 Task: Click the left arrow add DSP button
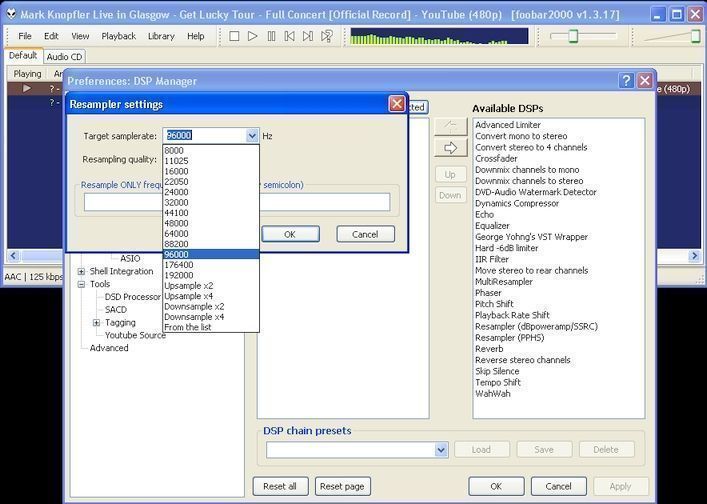450,127
